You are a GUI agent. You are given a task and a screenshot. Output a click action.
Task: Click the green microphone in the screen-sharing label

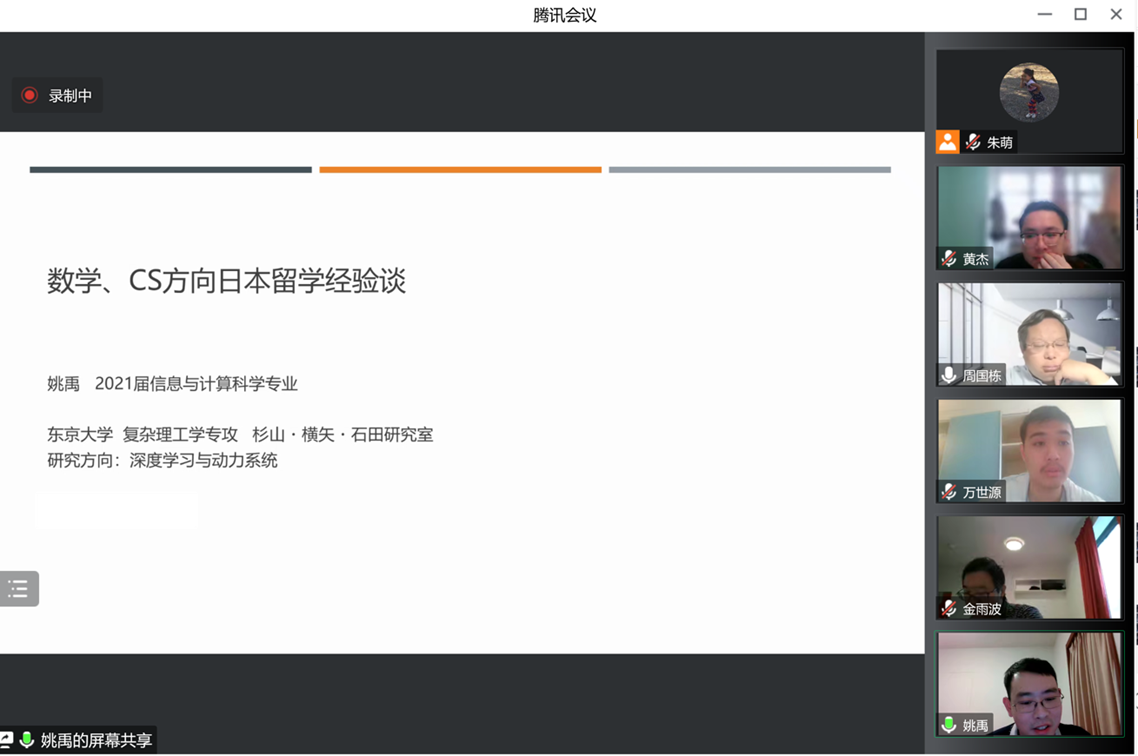[x=27, y=740]
